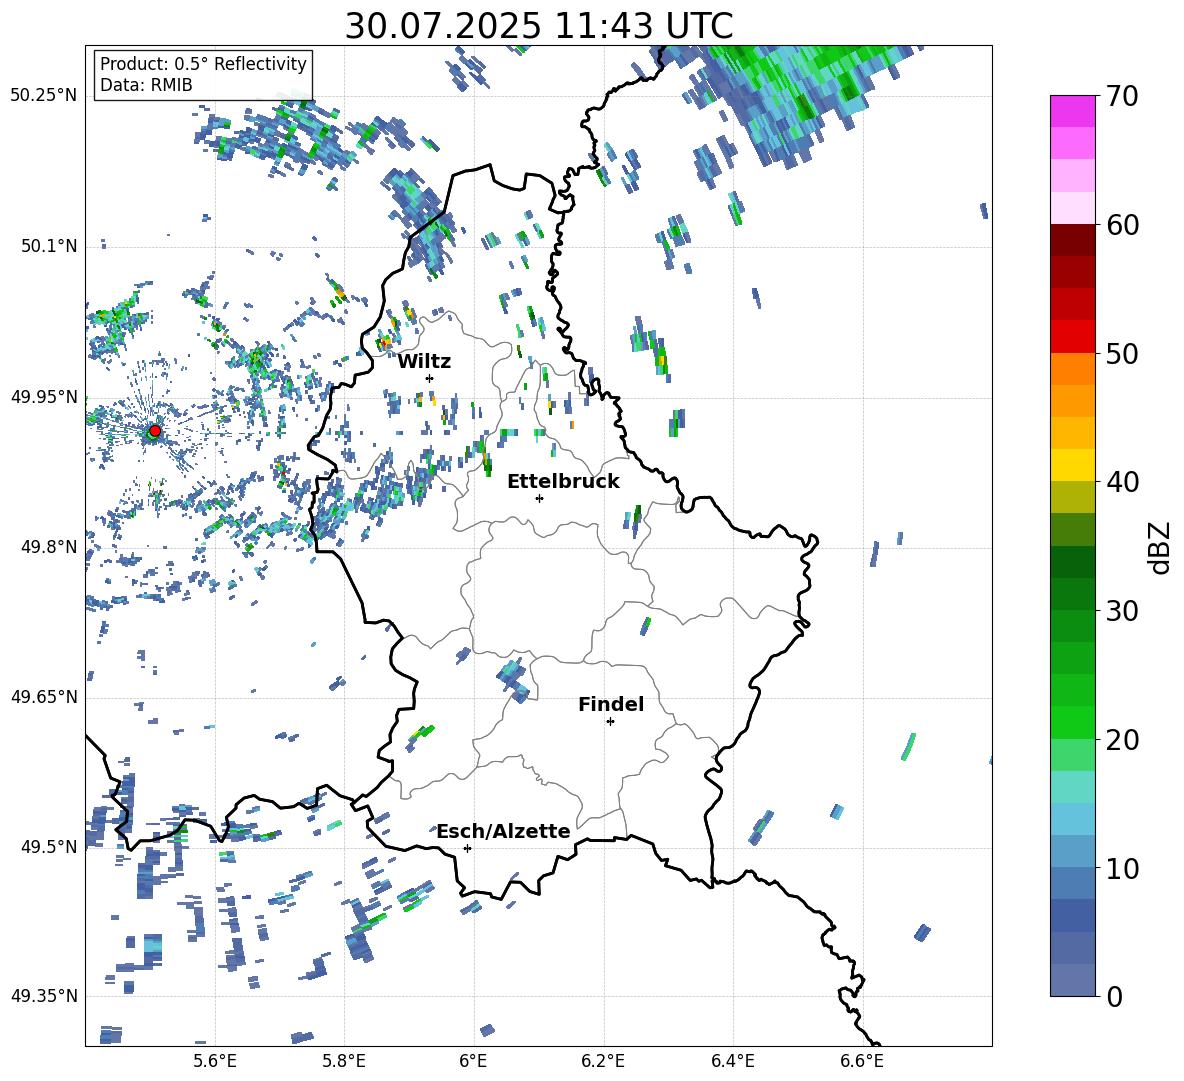
Task: Click the yellow colorbar segment at 40
Action: 1073,465
